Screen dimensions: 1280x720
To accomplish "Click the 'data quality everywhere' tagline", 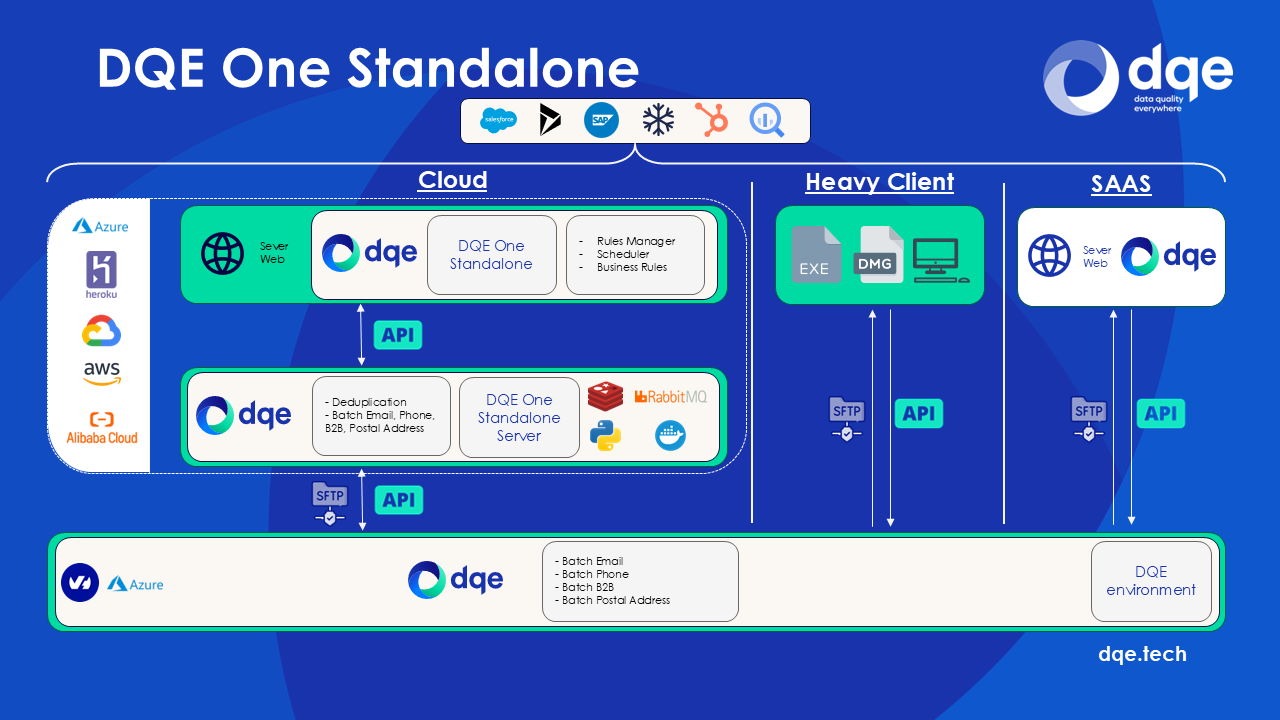I will pos(1157,104).
